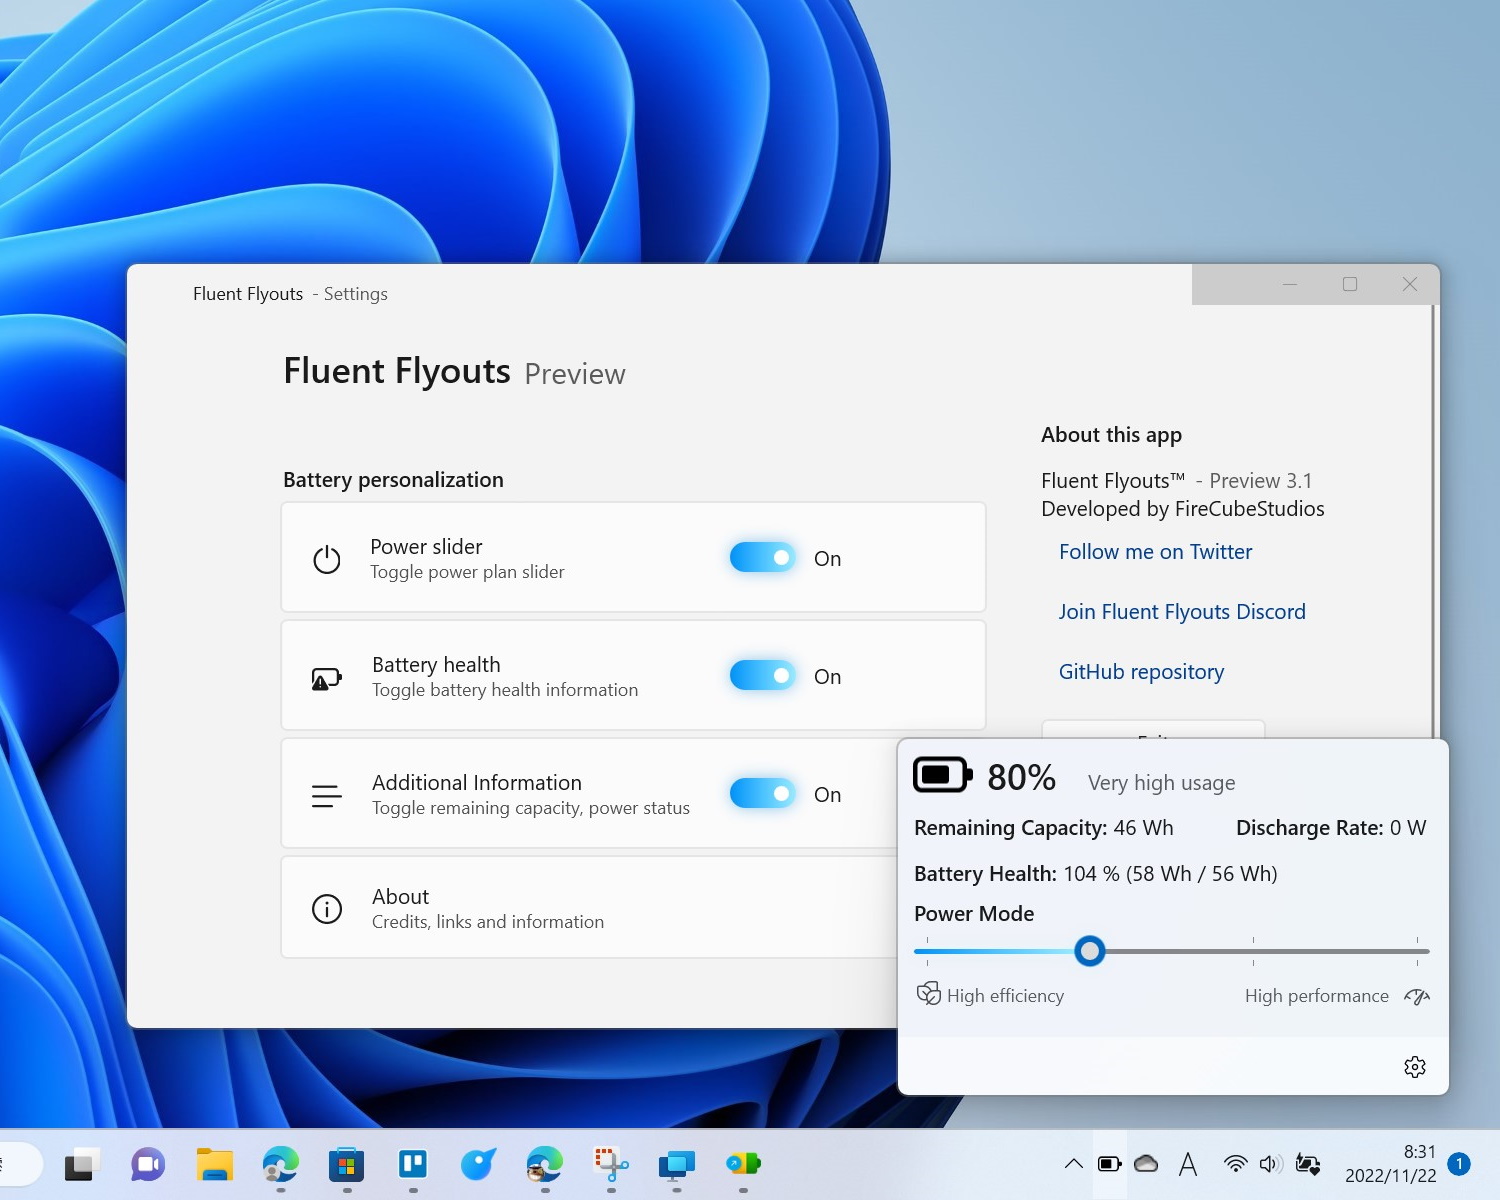Click the "Power slider" title text
This screenshot has height=1200, width=1500.
(x=426, y=547)
